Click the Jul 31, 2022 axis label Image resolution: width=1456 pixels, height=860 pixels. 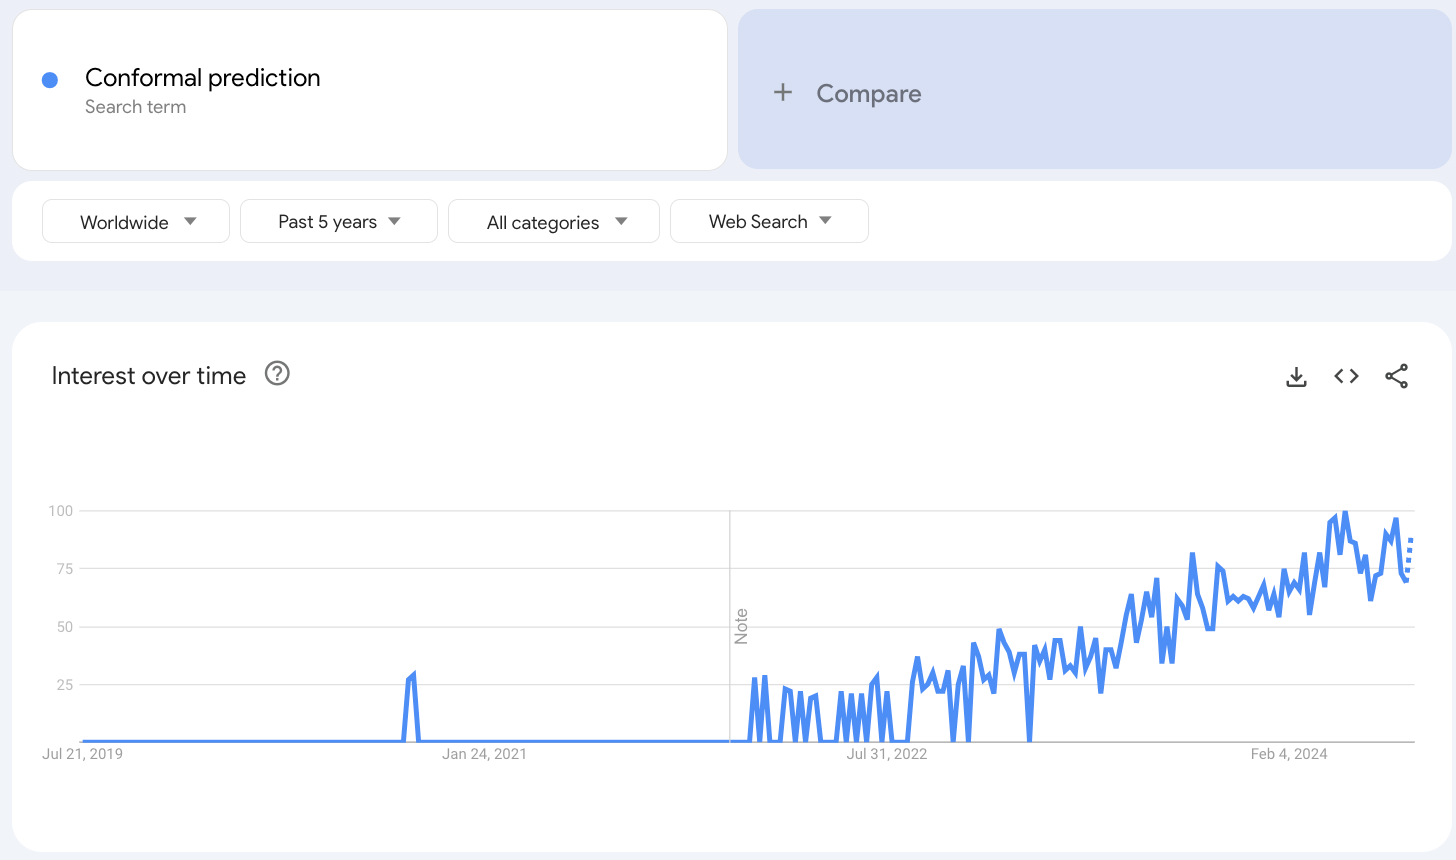point(886,754)
